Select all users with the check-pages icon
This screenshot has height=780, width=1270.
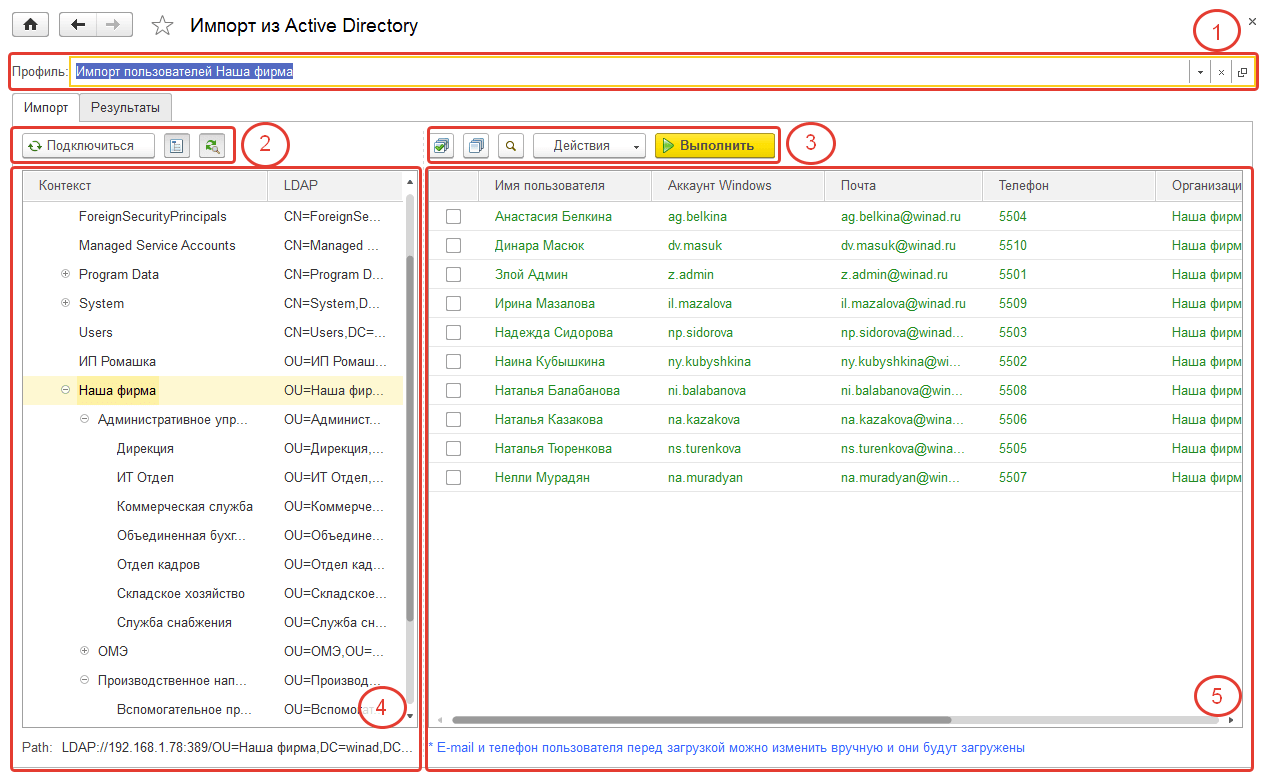point(442,145)
